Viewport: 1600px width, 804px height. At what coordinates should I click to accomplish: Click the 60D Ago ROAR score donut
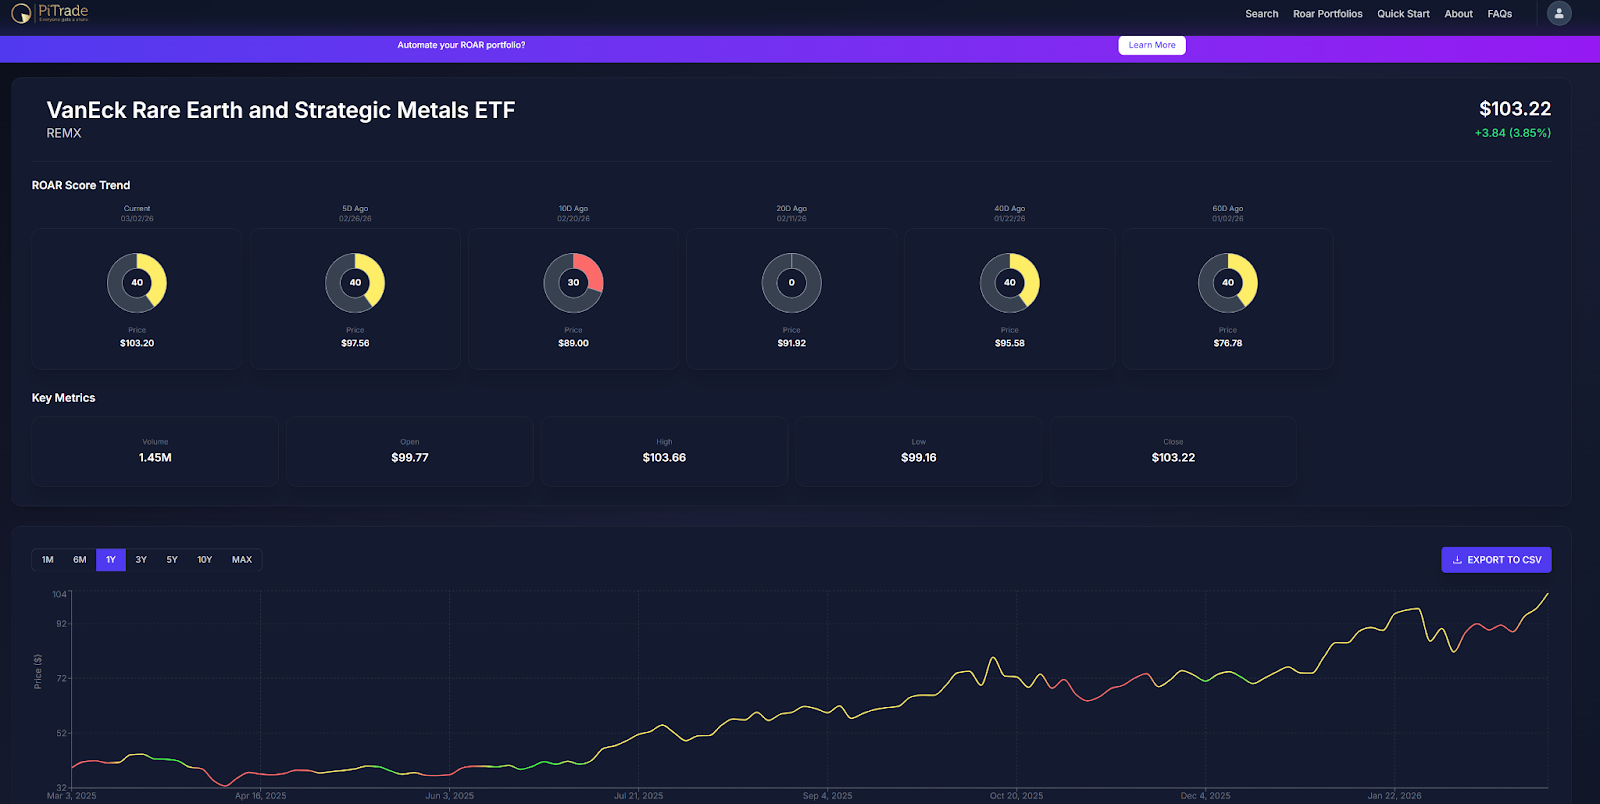click(1228, 283)
